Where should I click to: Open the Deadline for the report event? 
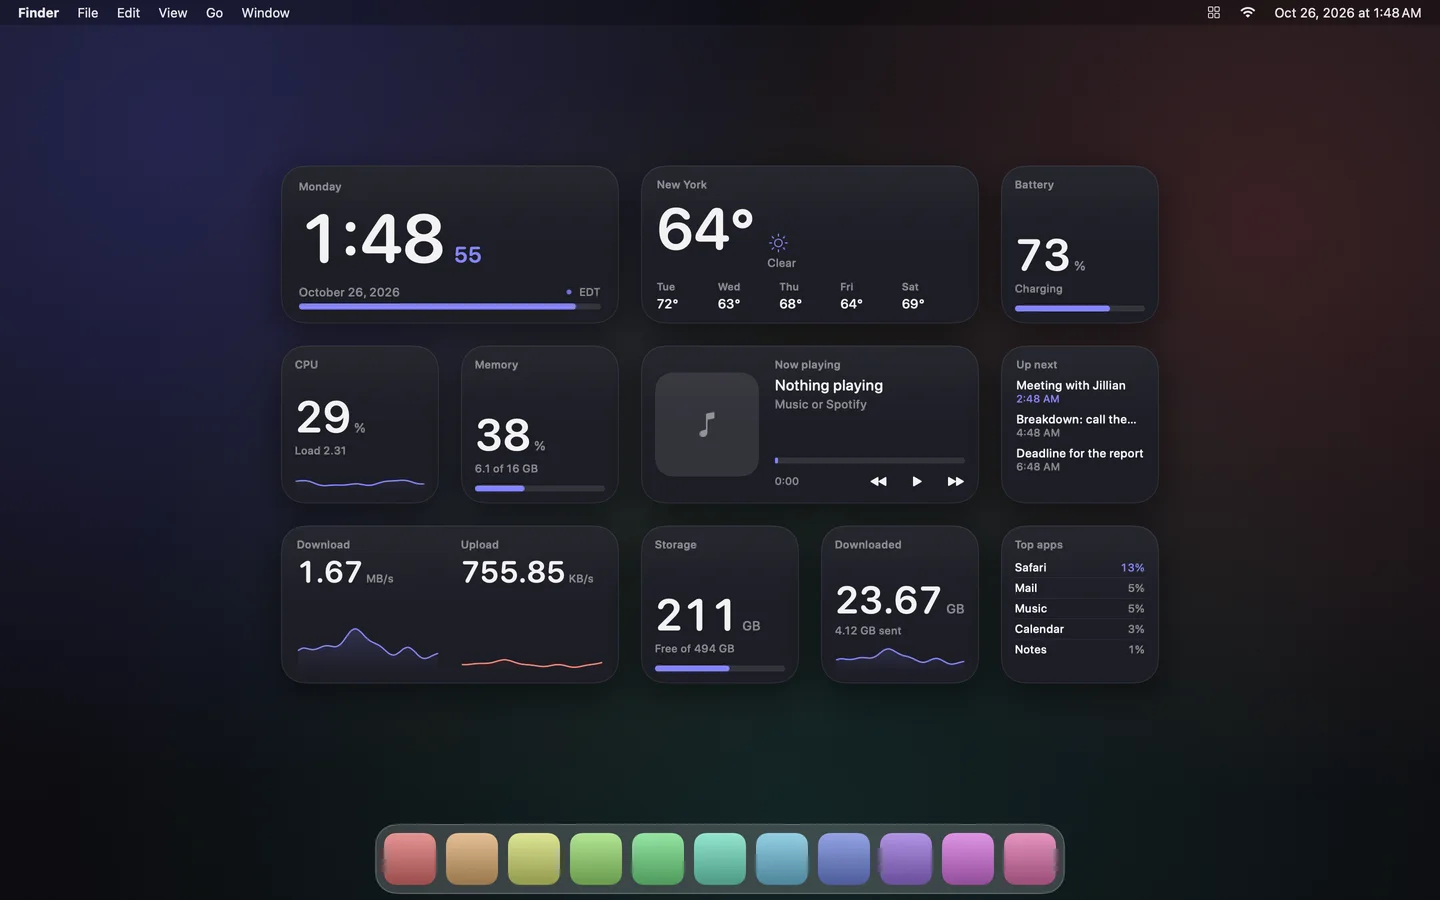click(1080, 459)
